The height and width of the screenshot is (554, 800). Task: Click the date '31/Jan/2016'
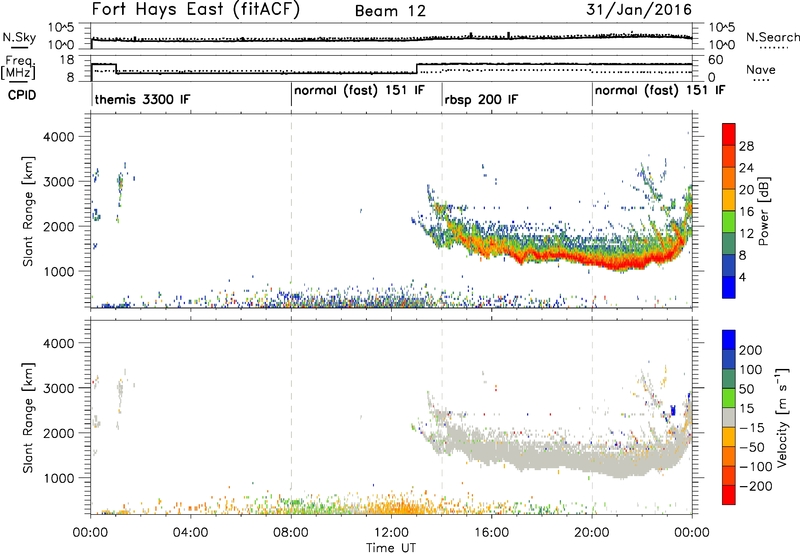[x=639, y=9]
